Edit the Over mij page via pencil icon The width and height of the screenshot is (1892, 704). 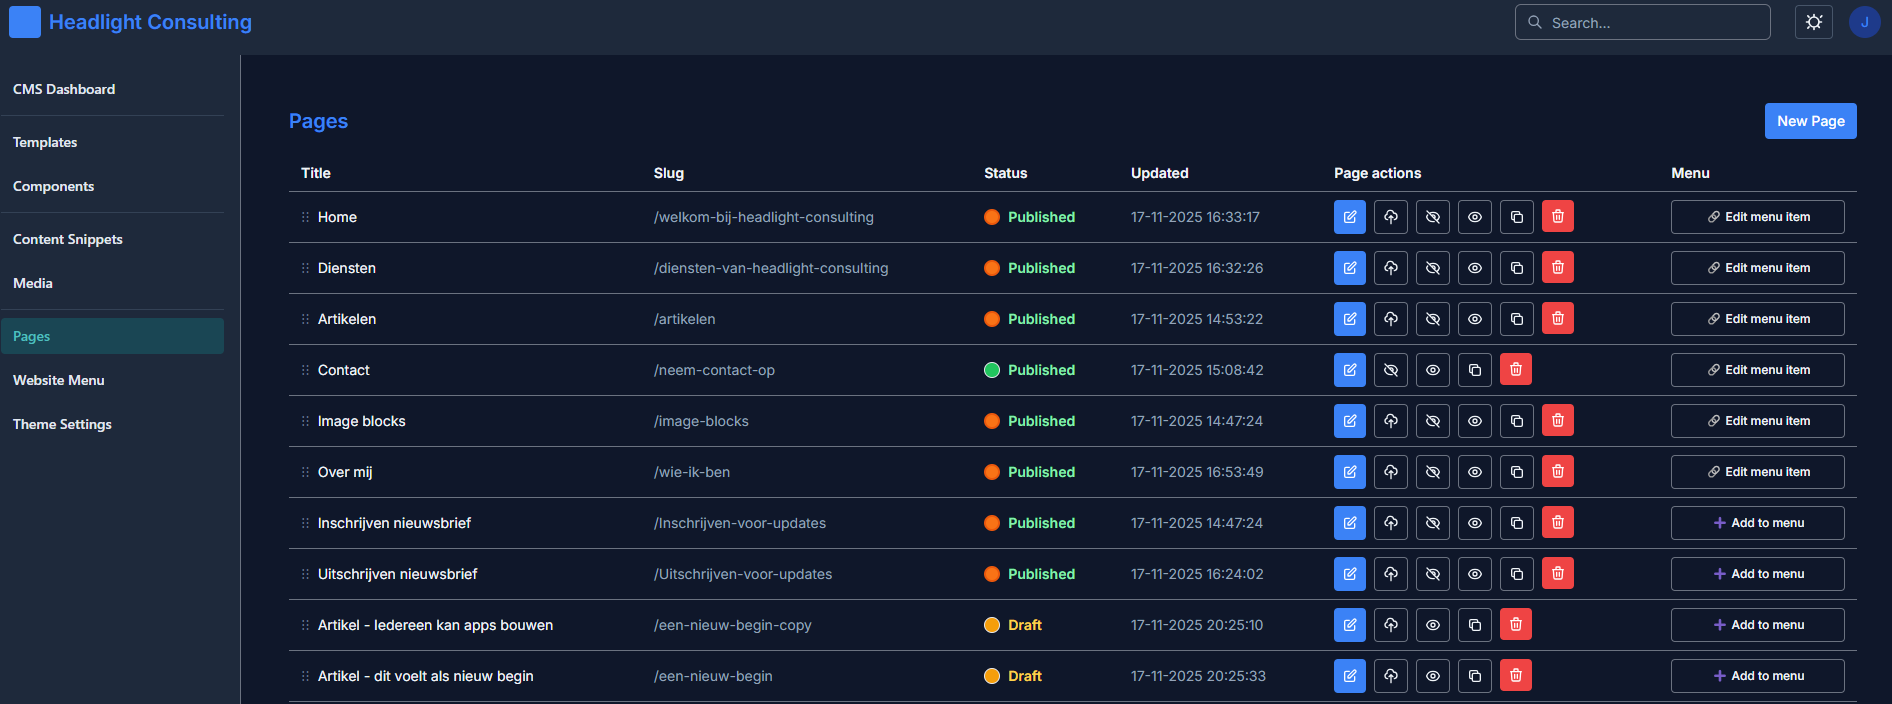[1349, 472]
